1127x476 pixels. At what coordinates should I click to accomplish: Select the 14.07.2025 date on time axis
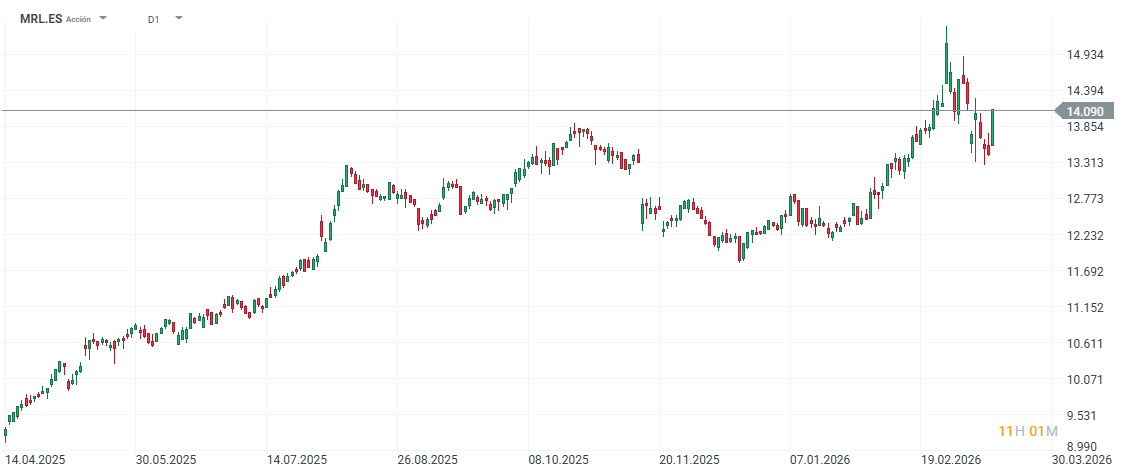299,461
